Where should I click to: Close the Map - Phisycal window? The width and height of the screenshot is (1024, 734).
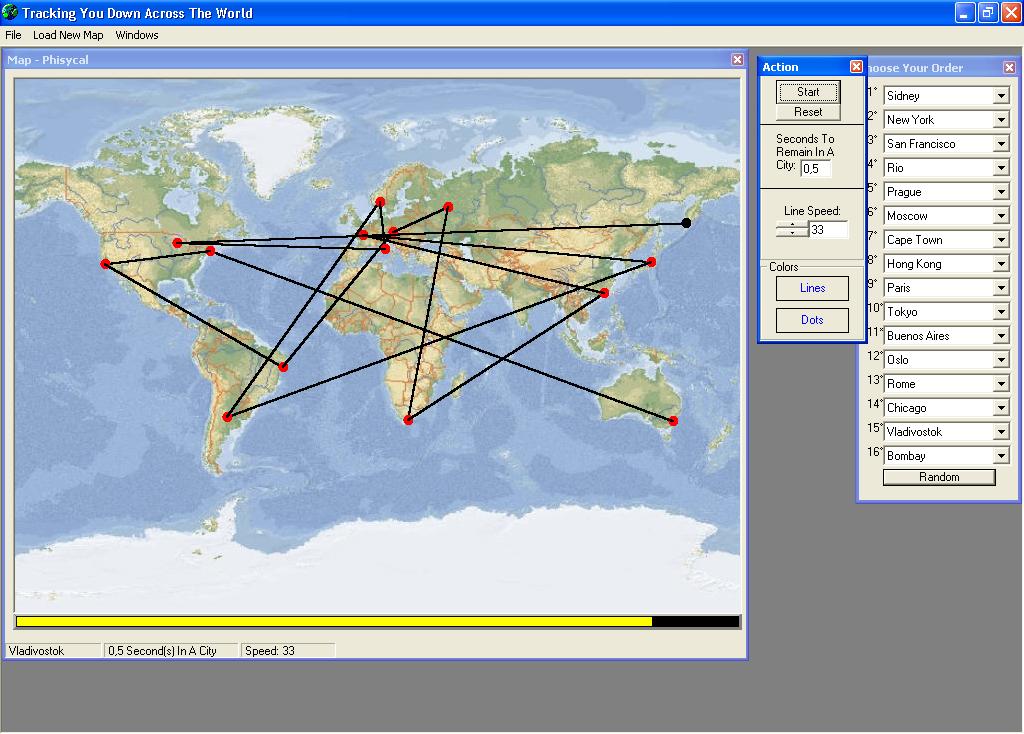[737, 60]
